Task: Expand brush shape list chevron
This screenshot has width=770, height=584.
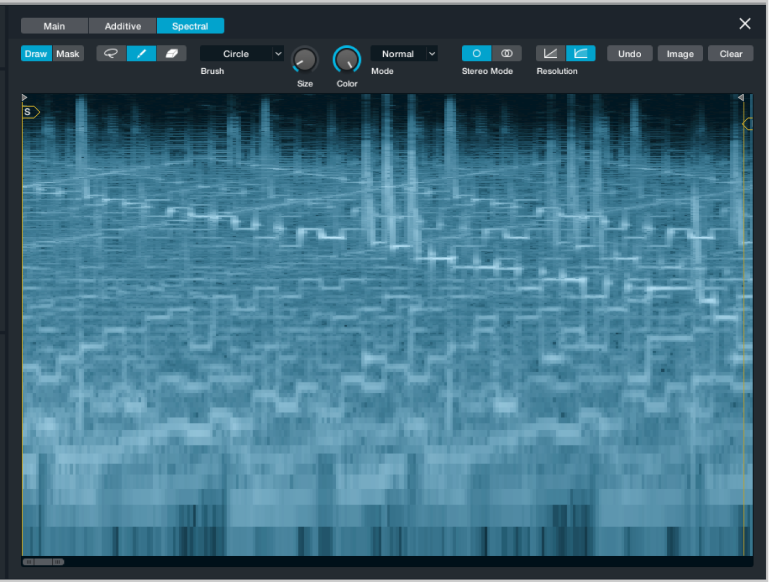Action: click(278, 54)
